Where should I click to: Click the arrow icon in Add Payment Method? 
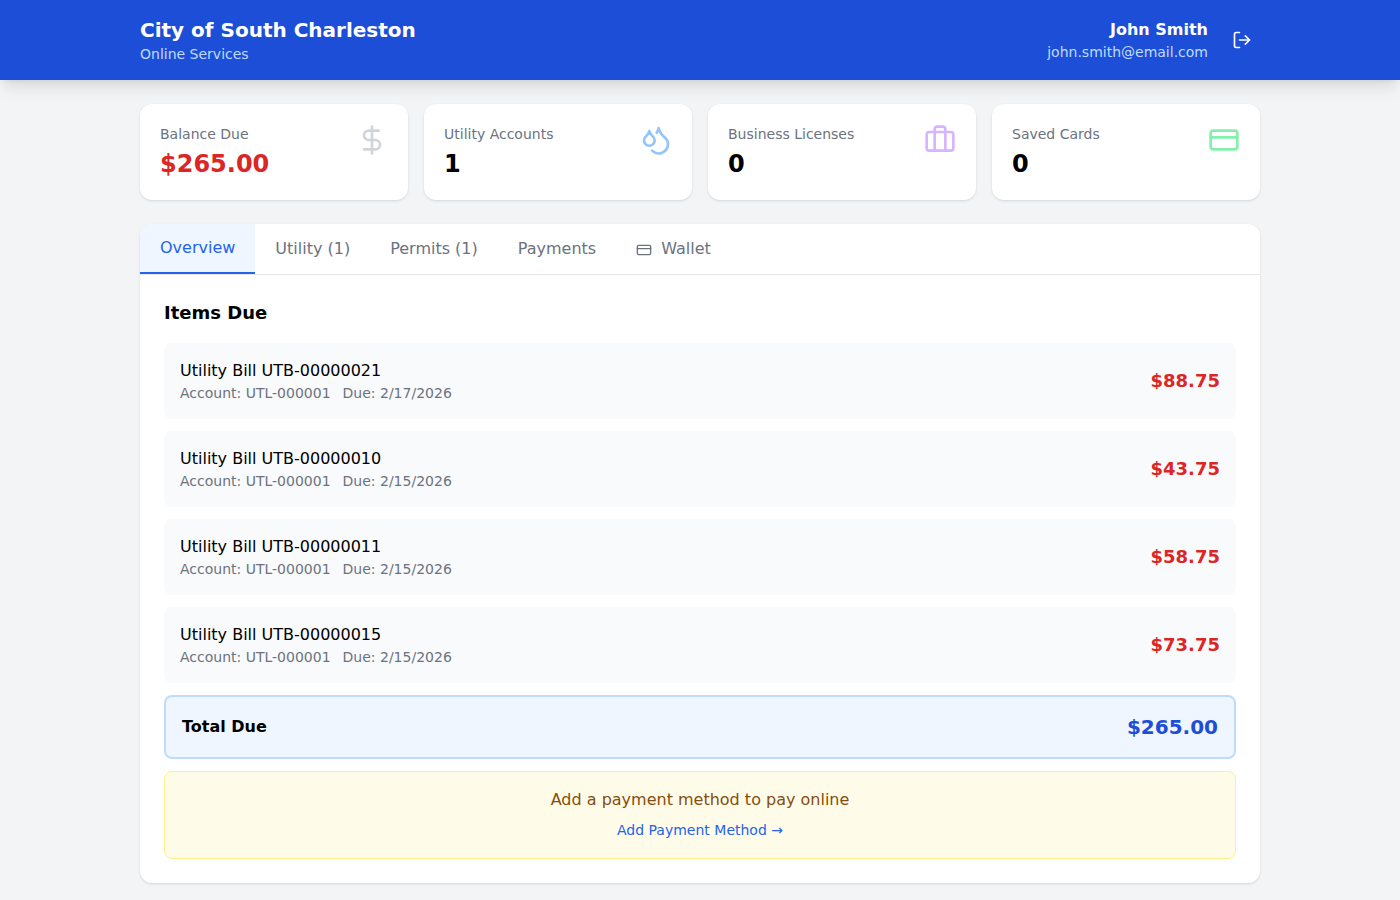[775, 830]
